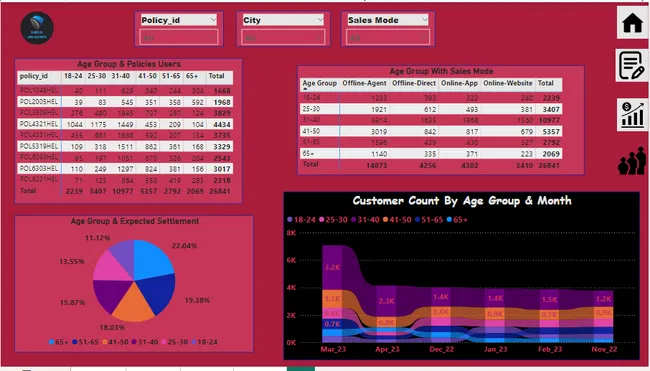Click the 18-24 legend entry in ribbon chart

click(301, 220)
